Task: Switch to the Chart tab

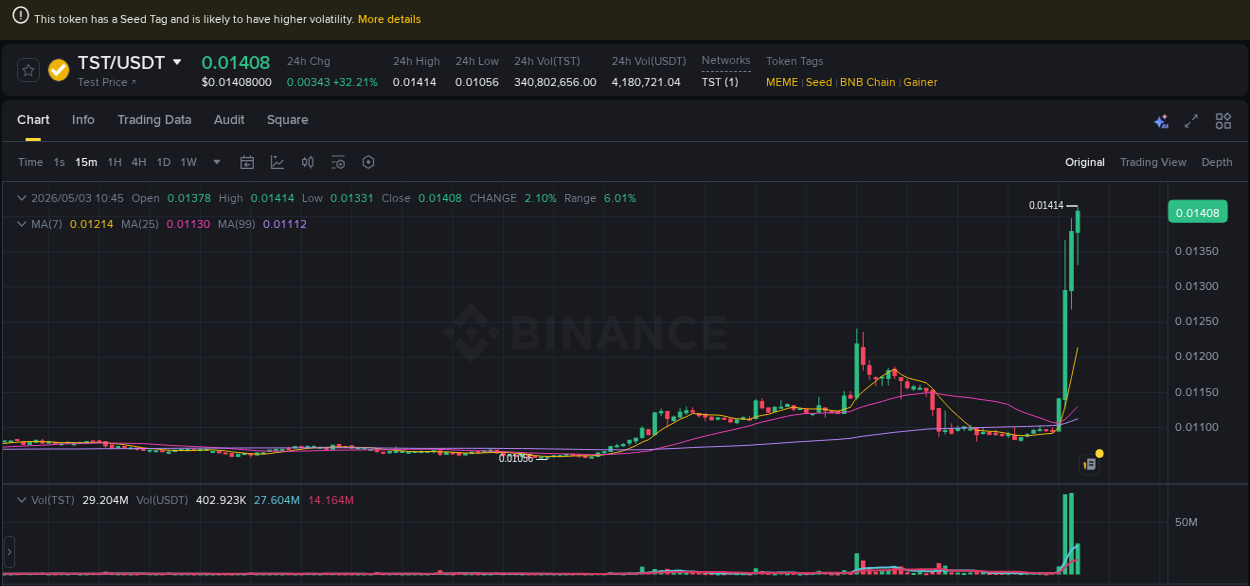Action: [x=33, y=120]
